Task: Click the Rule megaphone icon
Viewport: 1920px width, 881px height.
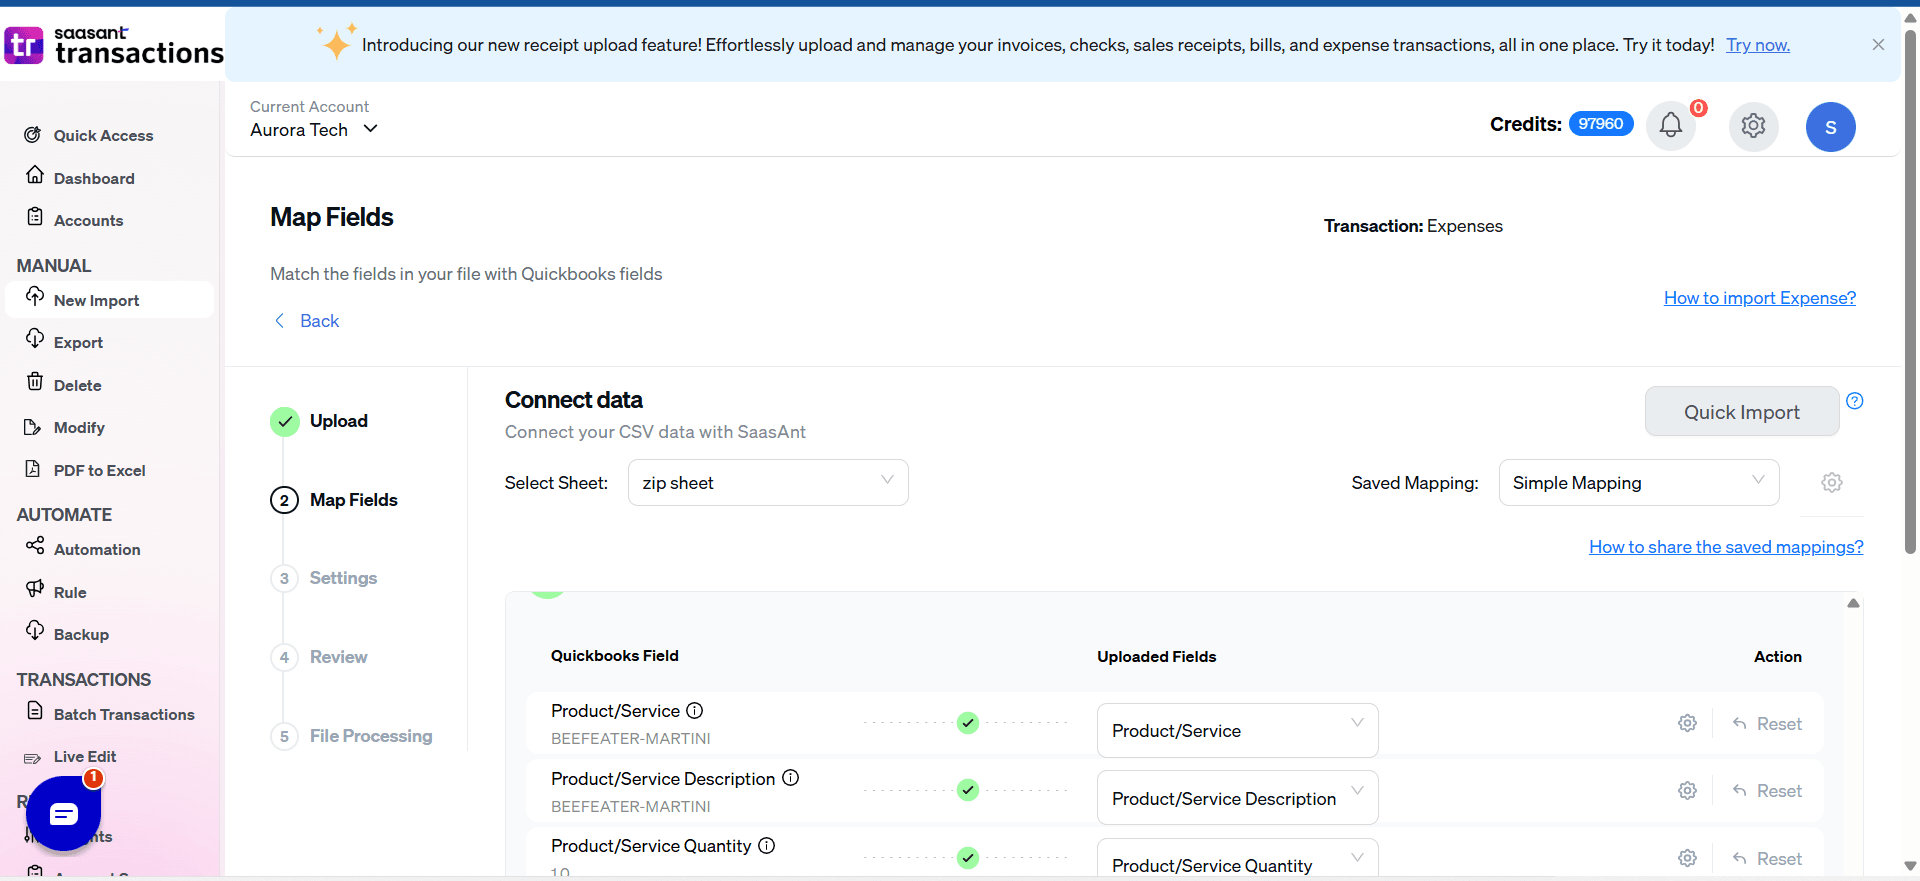Action: 35,588
